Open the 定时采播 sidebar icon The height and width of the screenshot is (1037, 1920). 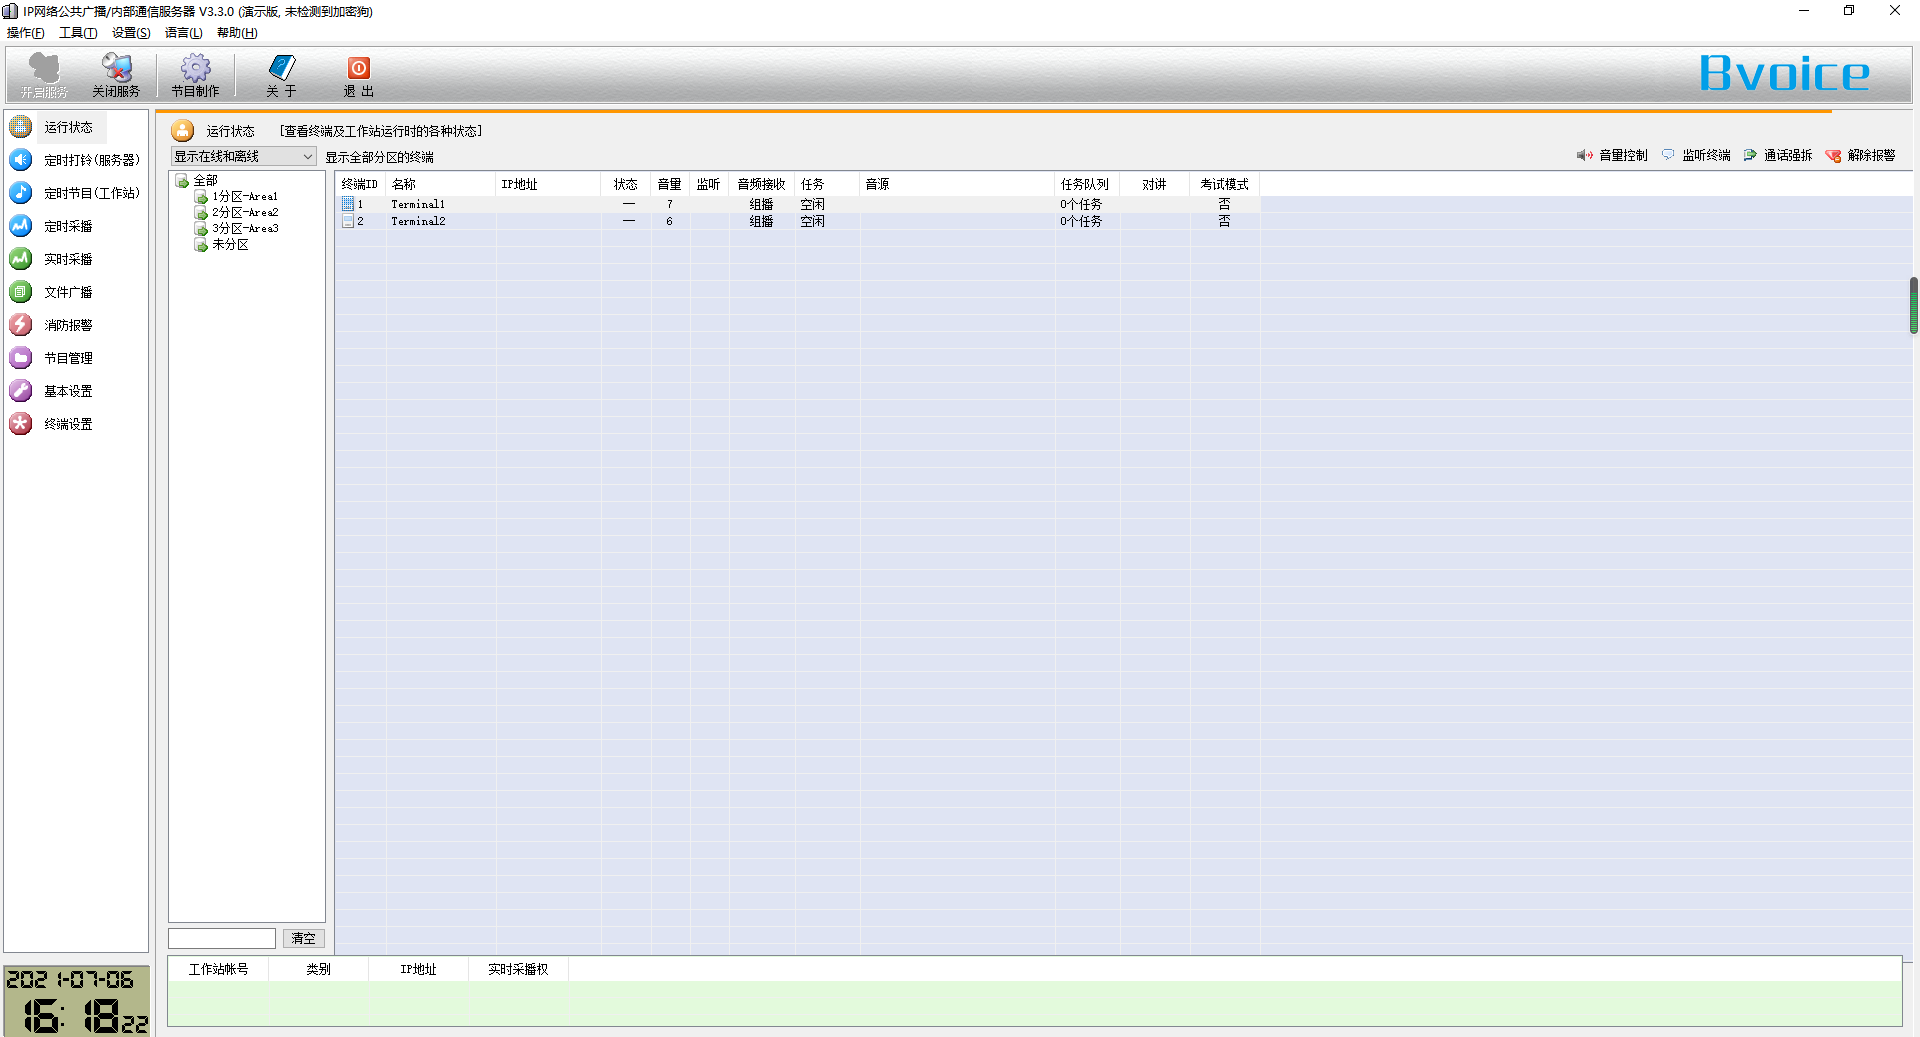(x=21, y=226)
